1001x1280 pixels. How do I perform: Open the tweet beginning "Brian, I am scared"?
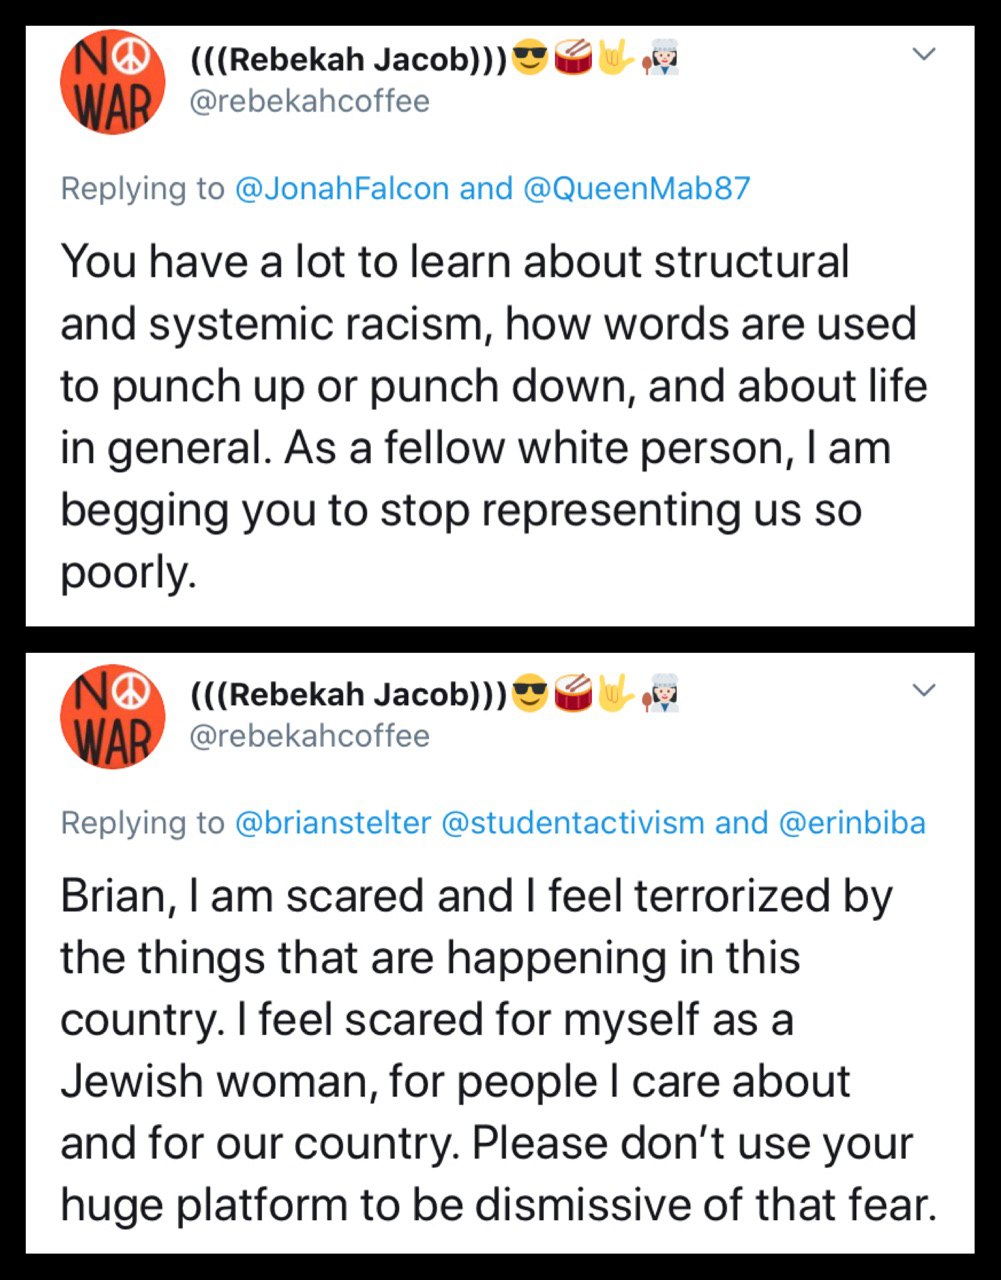tap(499, 1050)
